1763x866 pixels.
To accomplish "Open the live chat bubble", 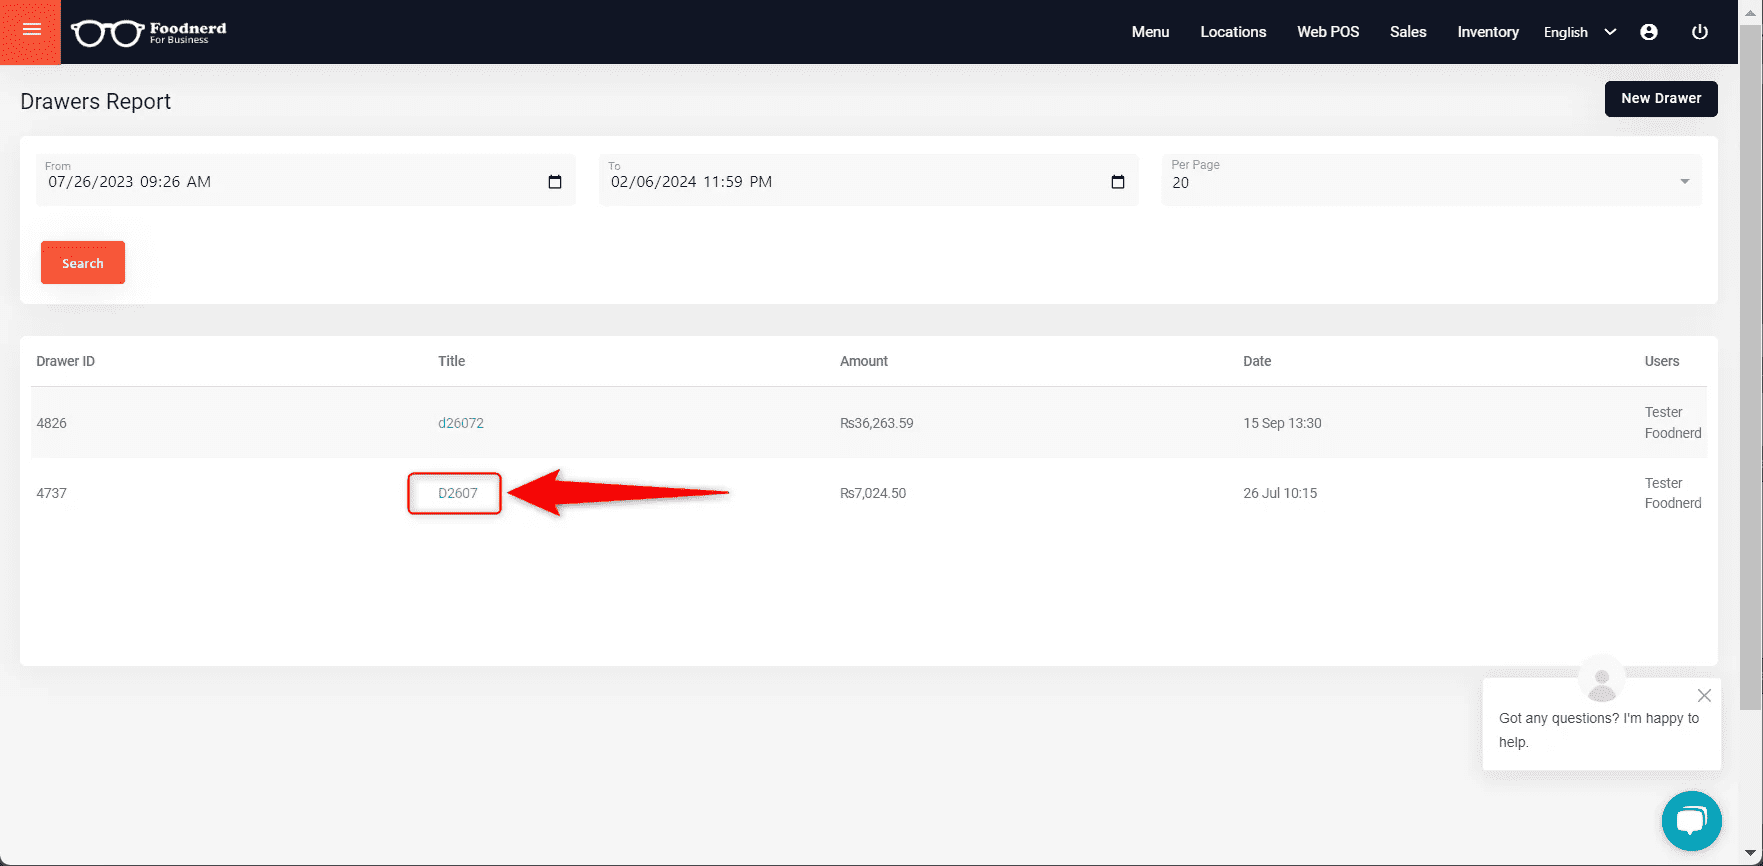I will tap(1691, 821).
